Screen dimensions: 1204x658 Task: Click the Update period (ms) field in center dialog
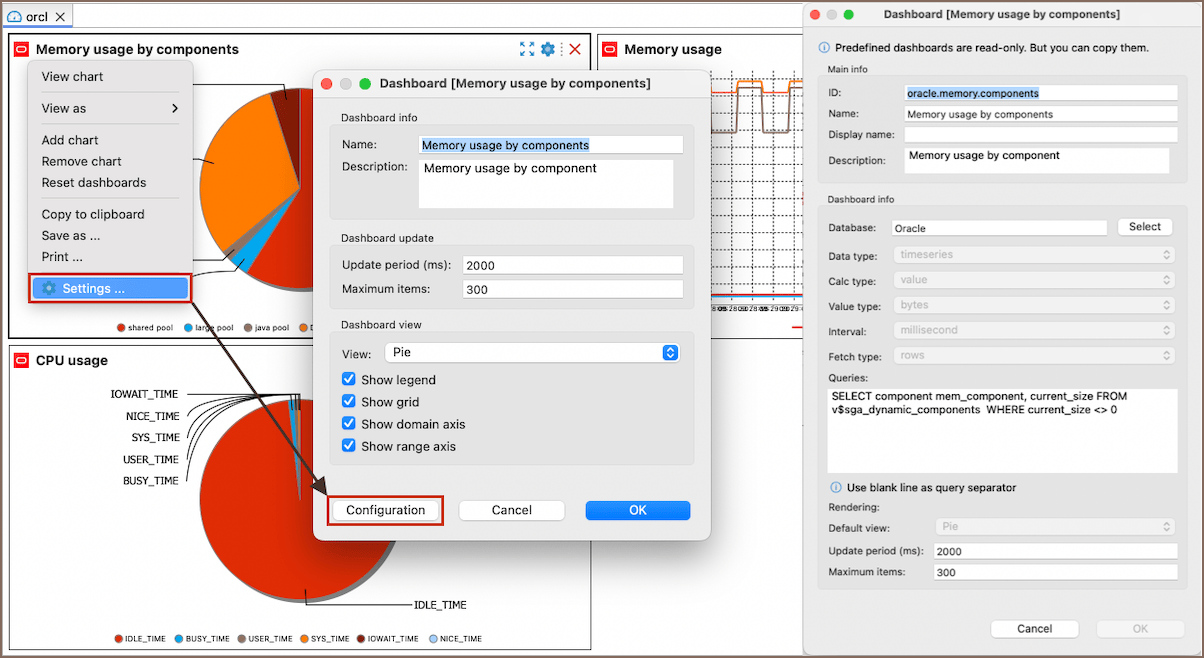[572, 265]
